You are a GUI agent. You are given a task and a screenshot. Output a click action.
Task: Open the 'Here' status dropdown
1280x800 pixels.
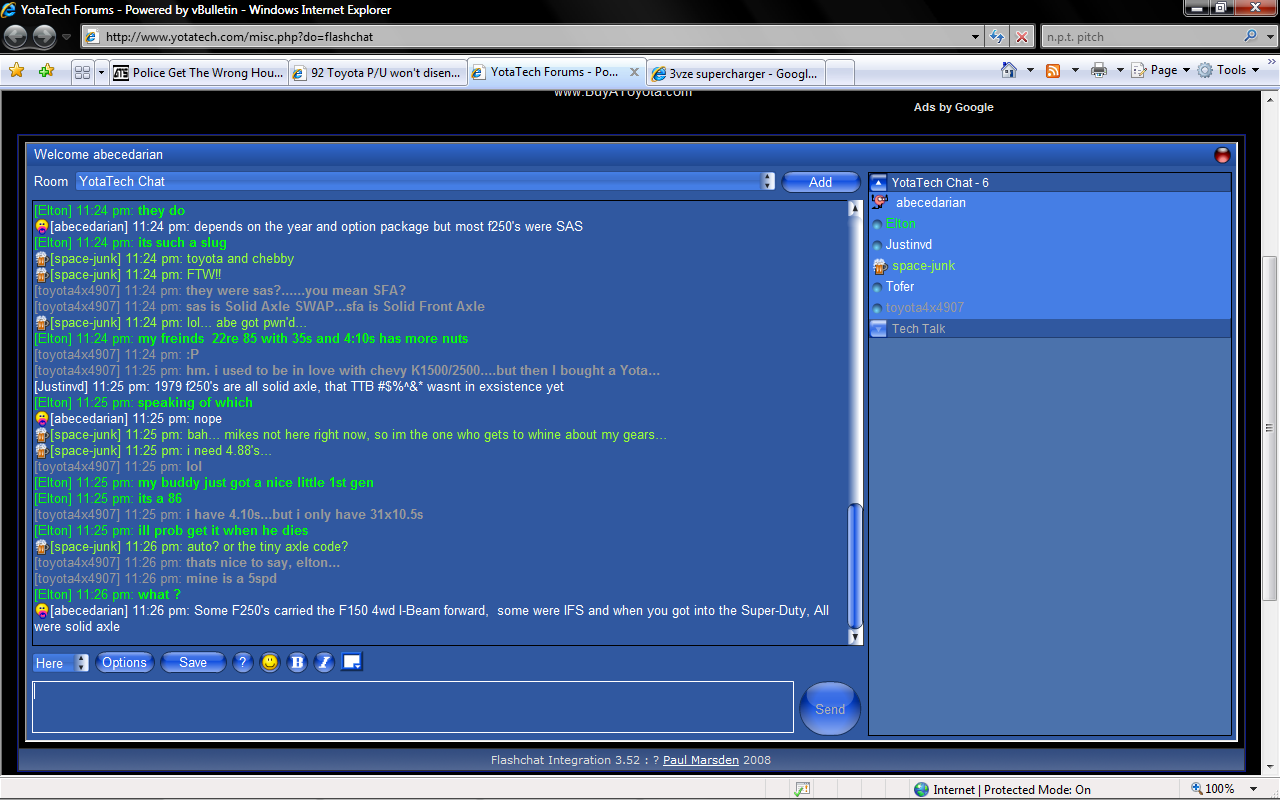click(61, 663)
